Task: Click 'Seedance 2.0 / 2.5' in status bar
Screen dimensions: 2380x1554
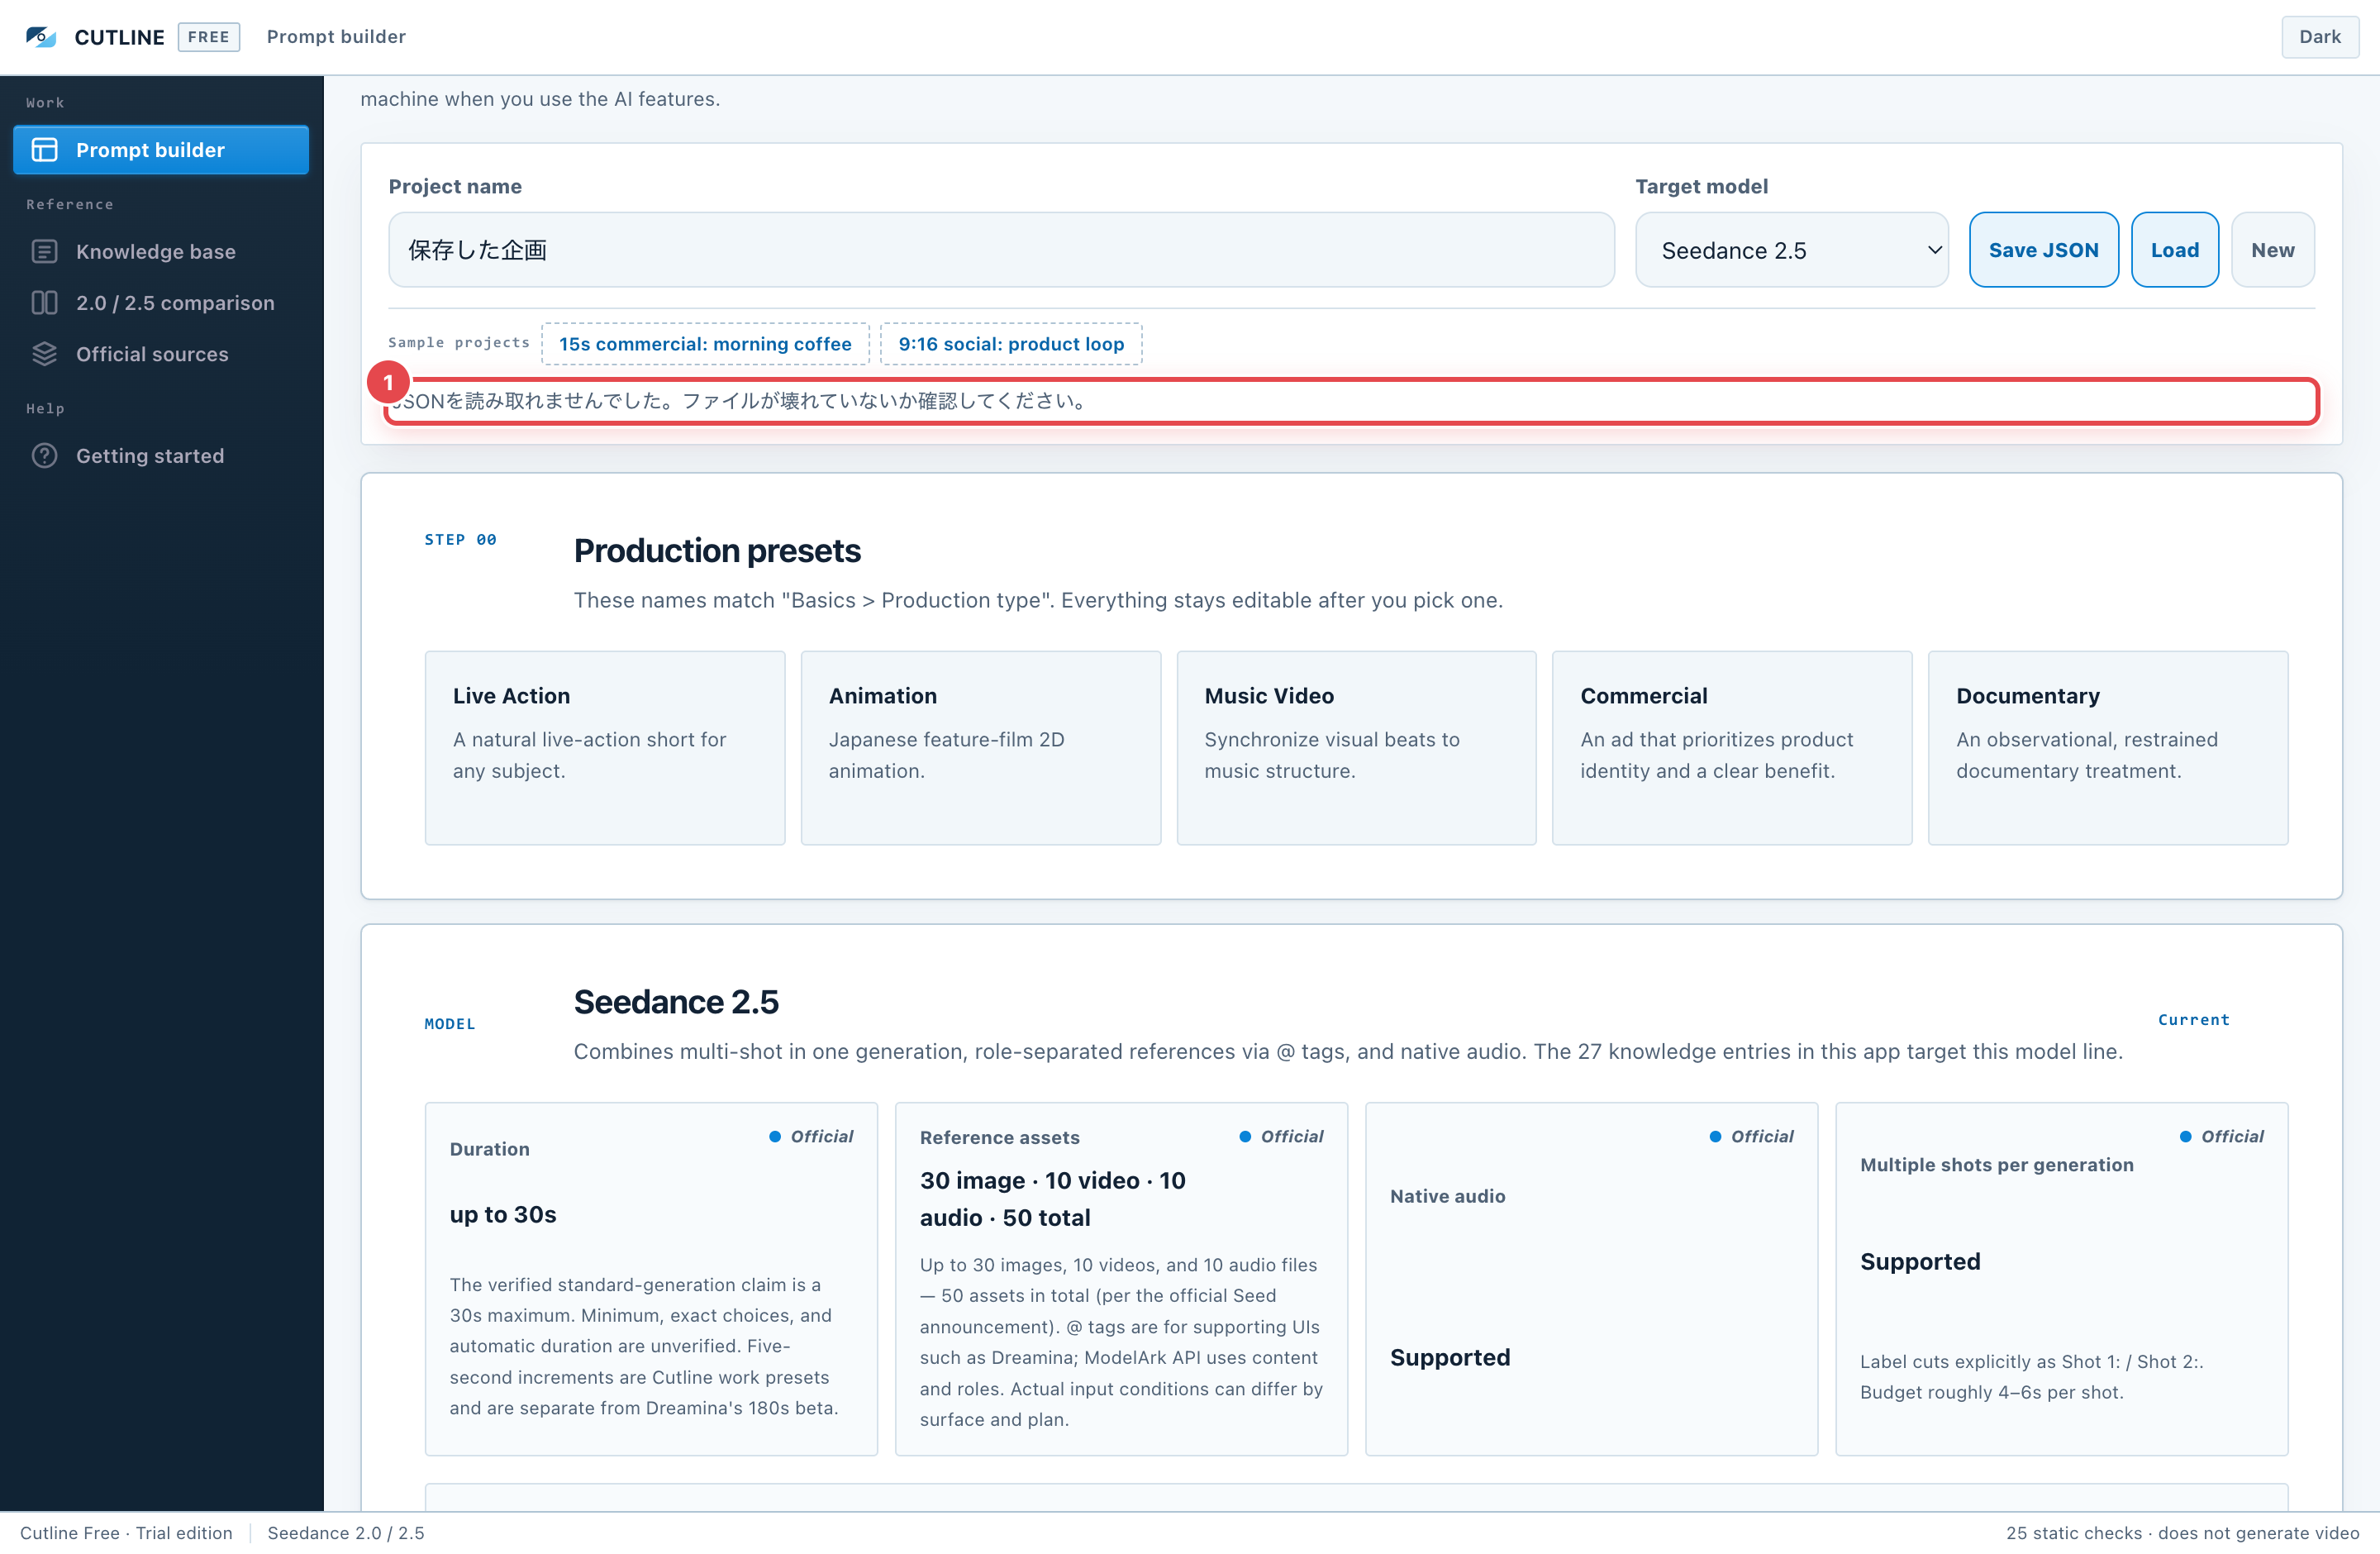Action: coord(346,1533)
